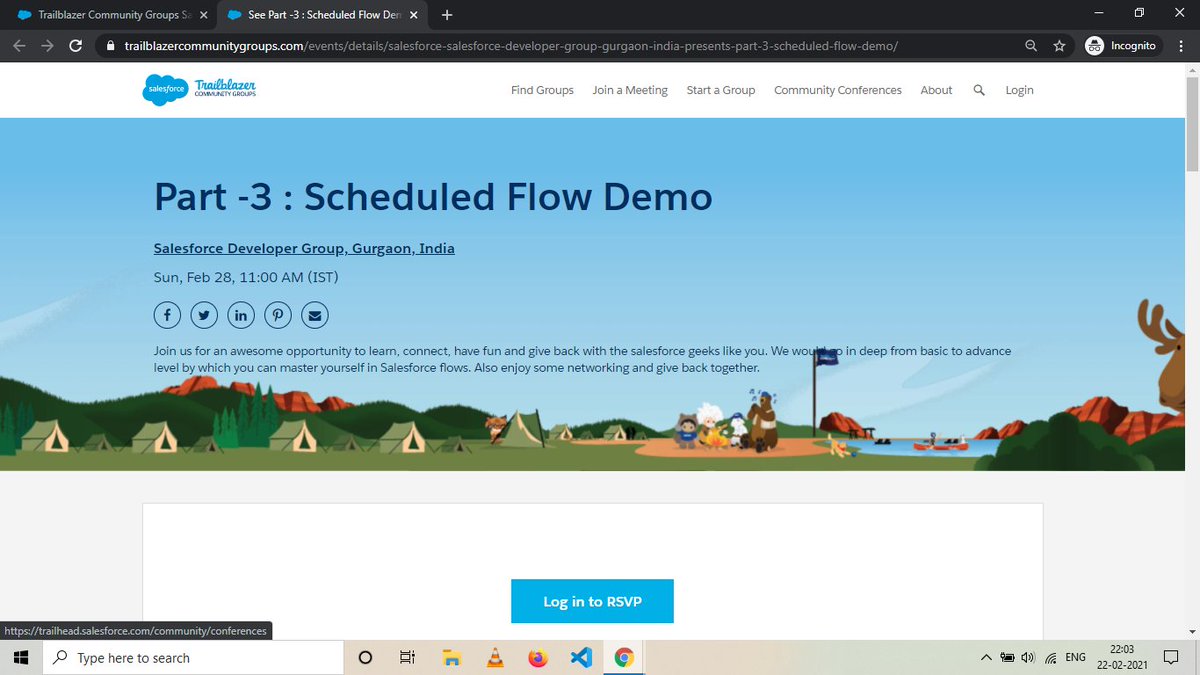
Task: Show hidden tray icons chevron
Action: coord(987,657)
